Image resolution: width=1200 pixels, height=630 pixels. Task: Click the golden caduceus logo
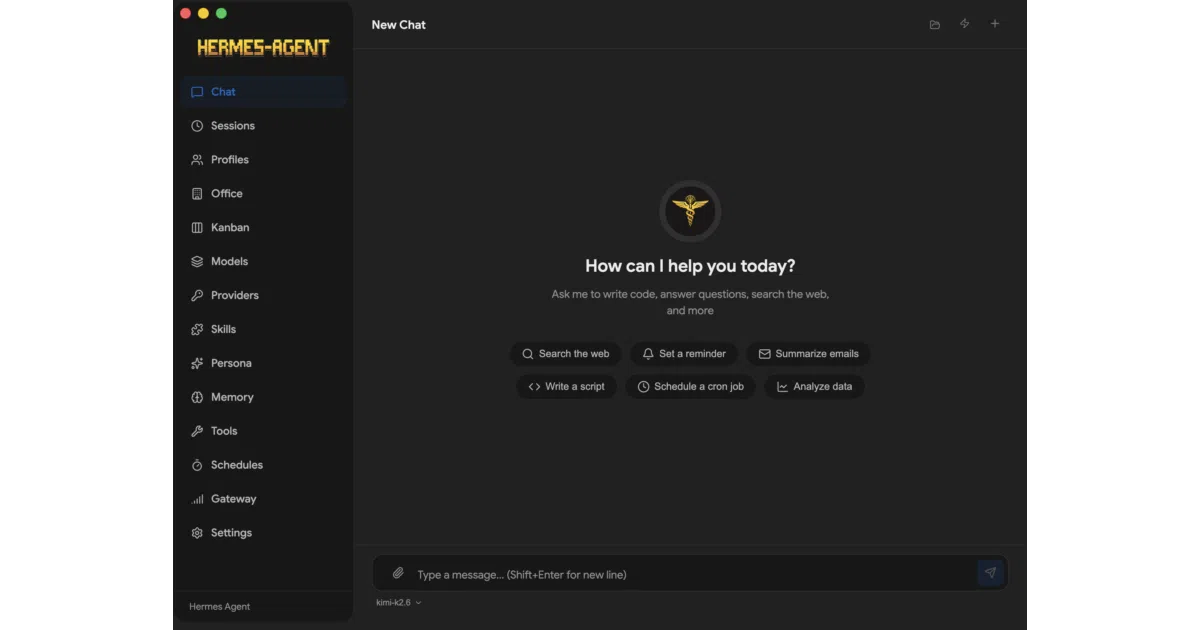click(x=690, y=211)
